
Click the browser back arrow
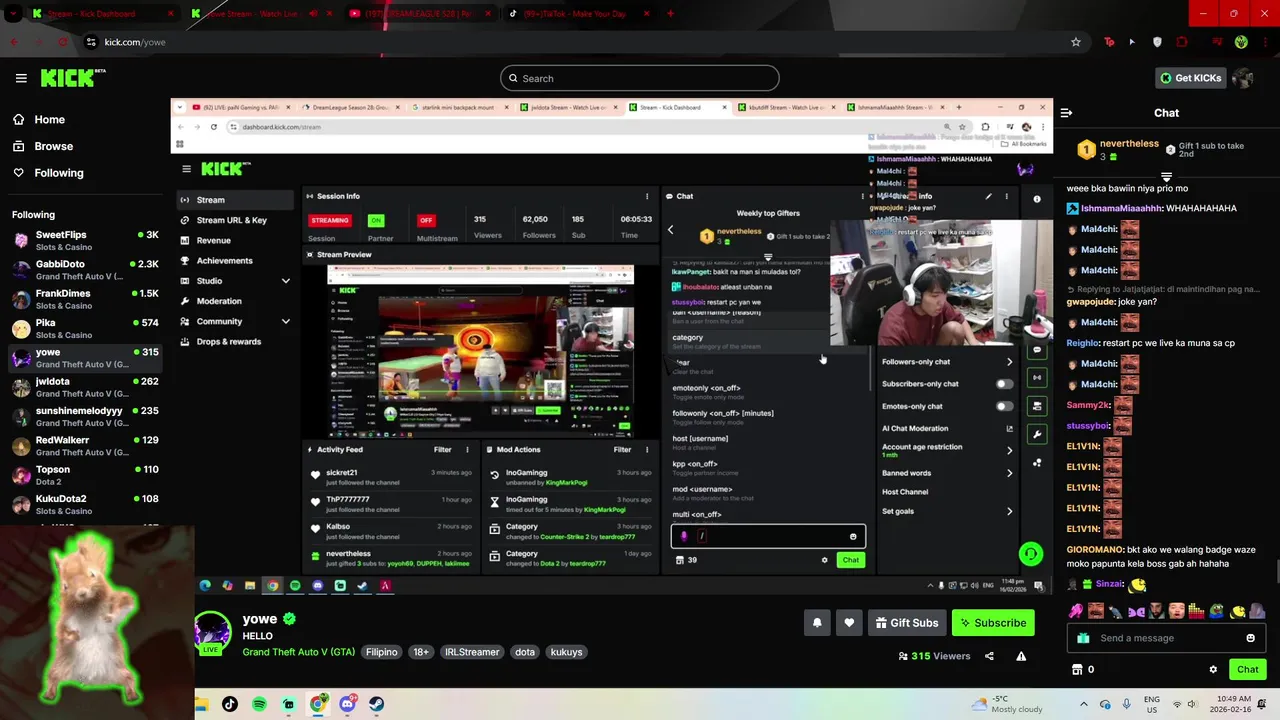(14, 42)
